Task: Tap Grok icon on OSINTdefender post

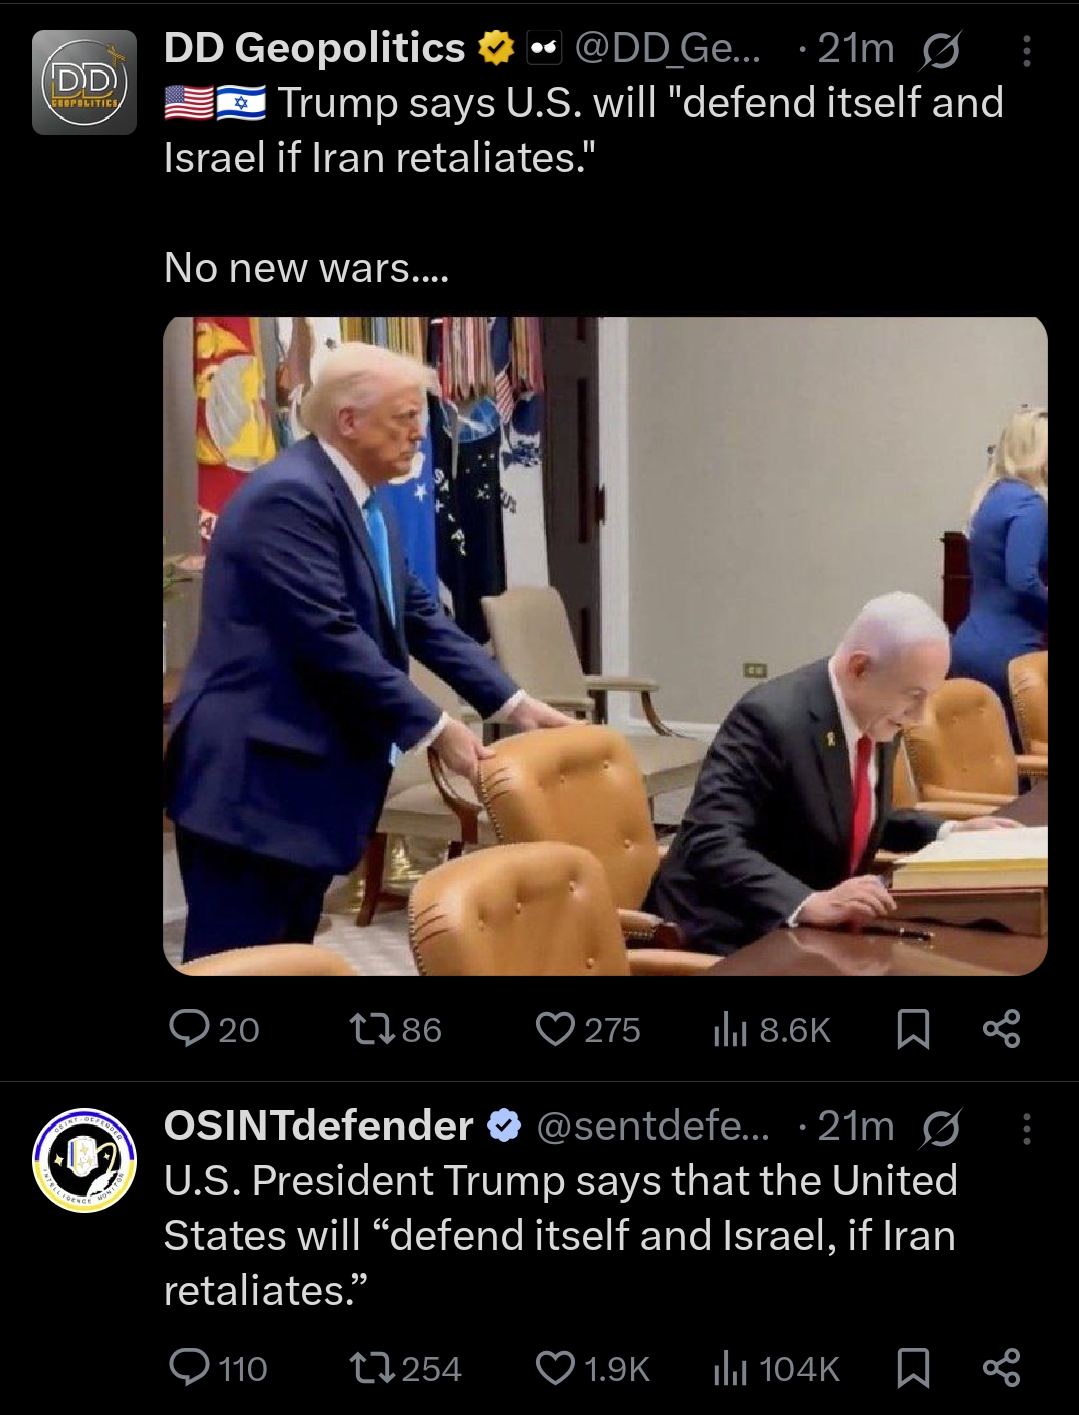Action: (x=940, y=1128)
